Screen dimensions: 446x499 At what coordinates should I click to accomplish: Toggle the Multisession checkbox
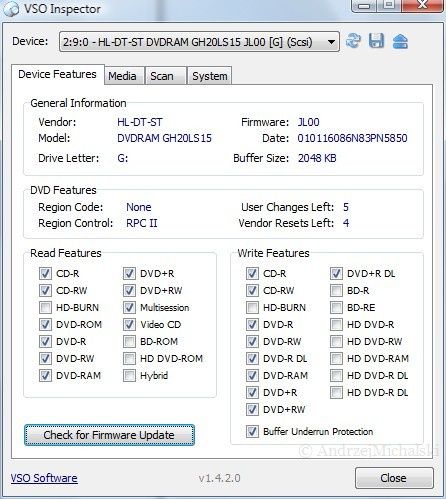[x=129, y=307]
